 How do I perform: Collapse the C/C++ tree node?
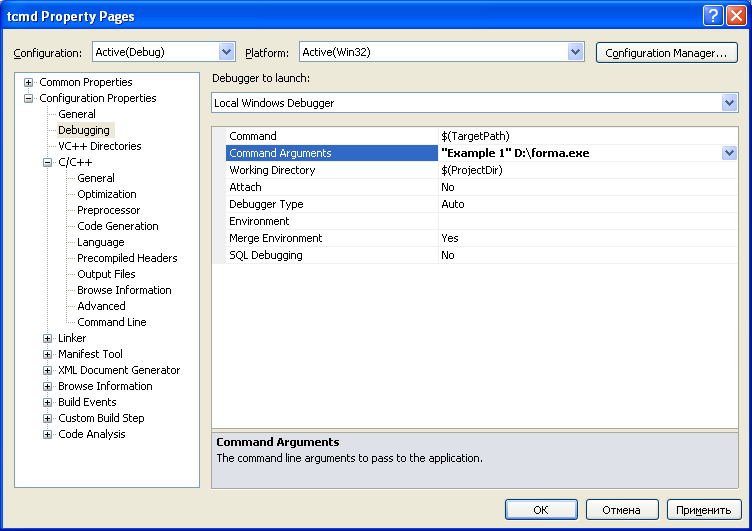(47, 162)
